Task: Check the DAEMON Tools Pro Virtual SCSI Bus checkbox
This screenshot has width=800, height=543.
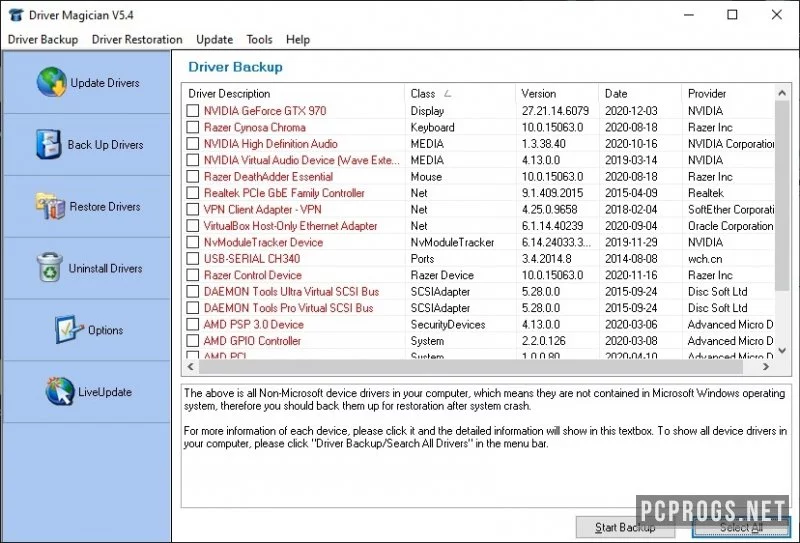Action: pyautogui.click(x=192, y=308)
